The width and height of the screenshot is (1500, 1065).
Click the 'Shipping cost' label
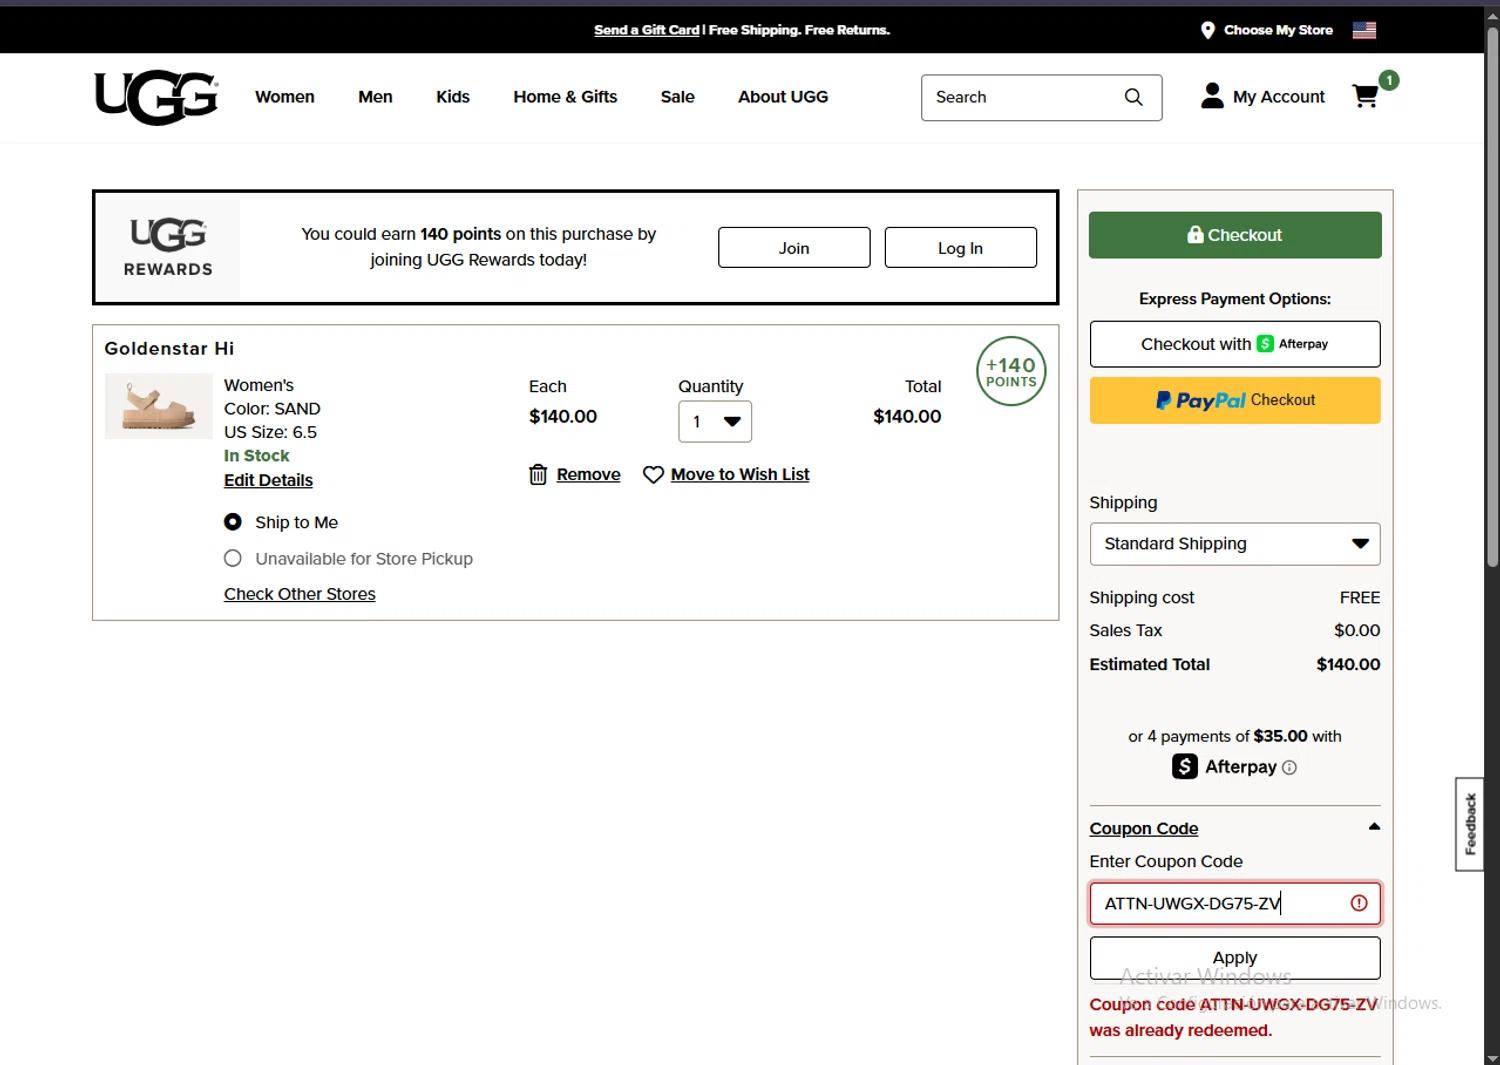[x=1142, y=598]
